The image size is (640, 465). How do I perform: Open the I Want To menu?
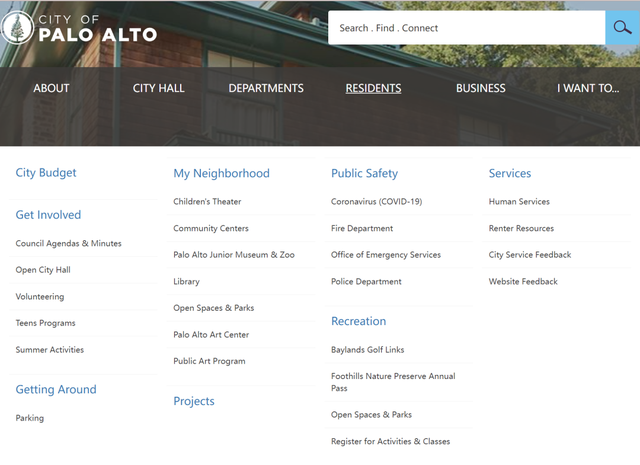[x=588, y=88]
